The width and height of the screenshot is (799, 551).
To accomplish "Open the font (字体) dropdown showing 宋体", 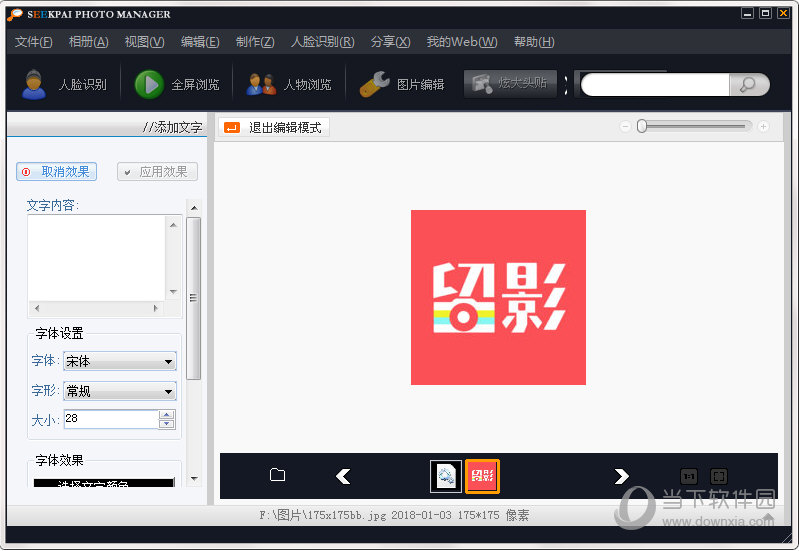I will click(120, 361).
